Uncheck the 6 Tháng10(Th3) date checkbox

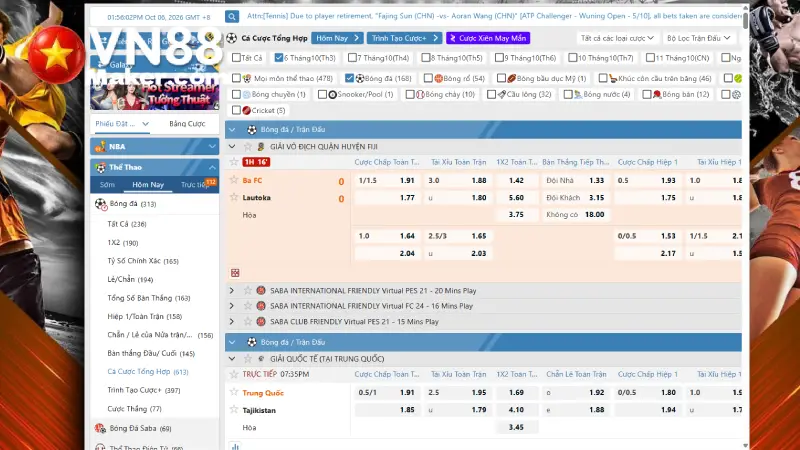click(x=279, y=58)
